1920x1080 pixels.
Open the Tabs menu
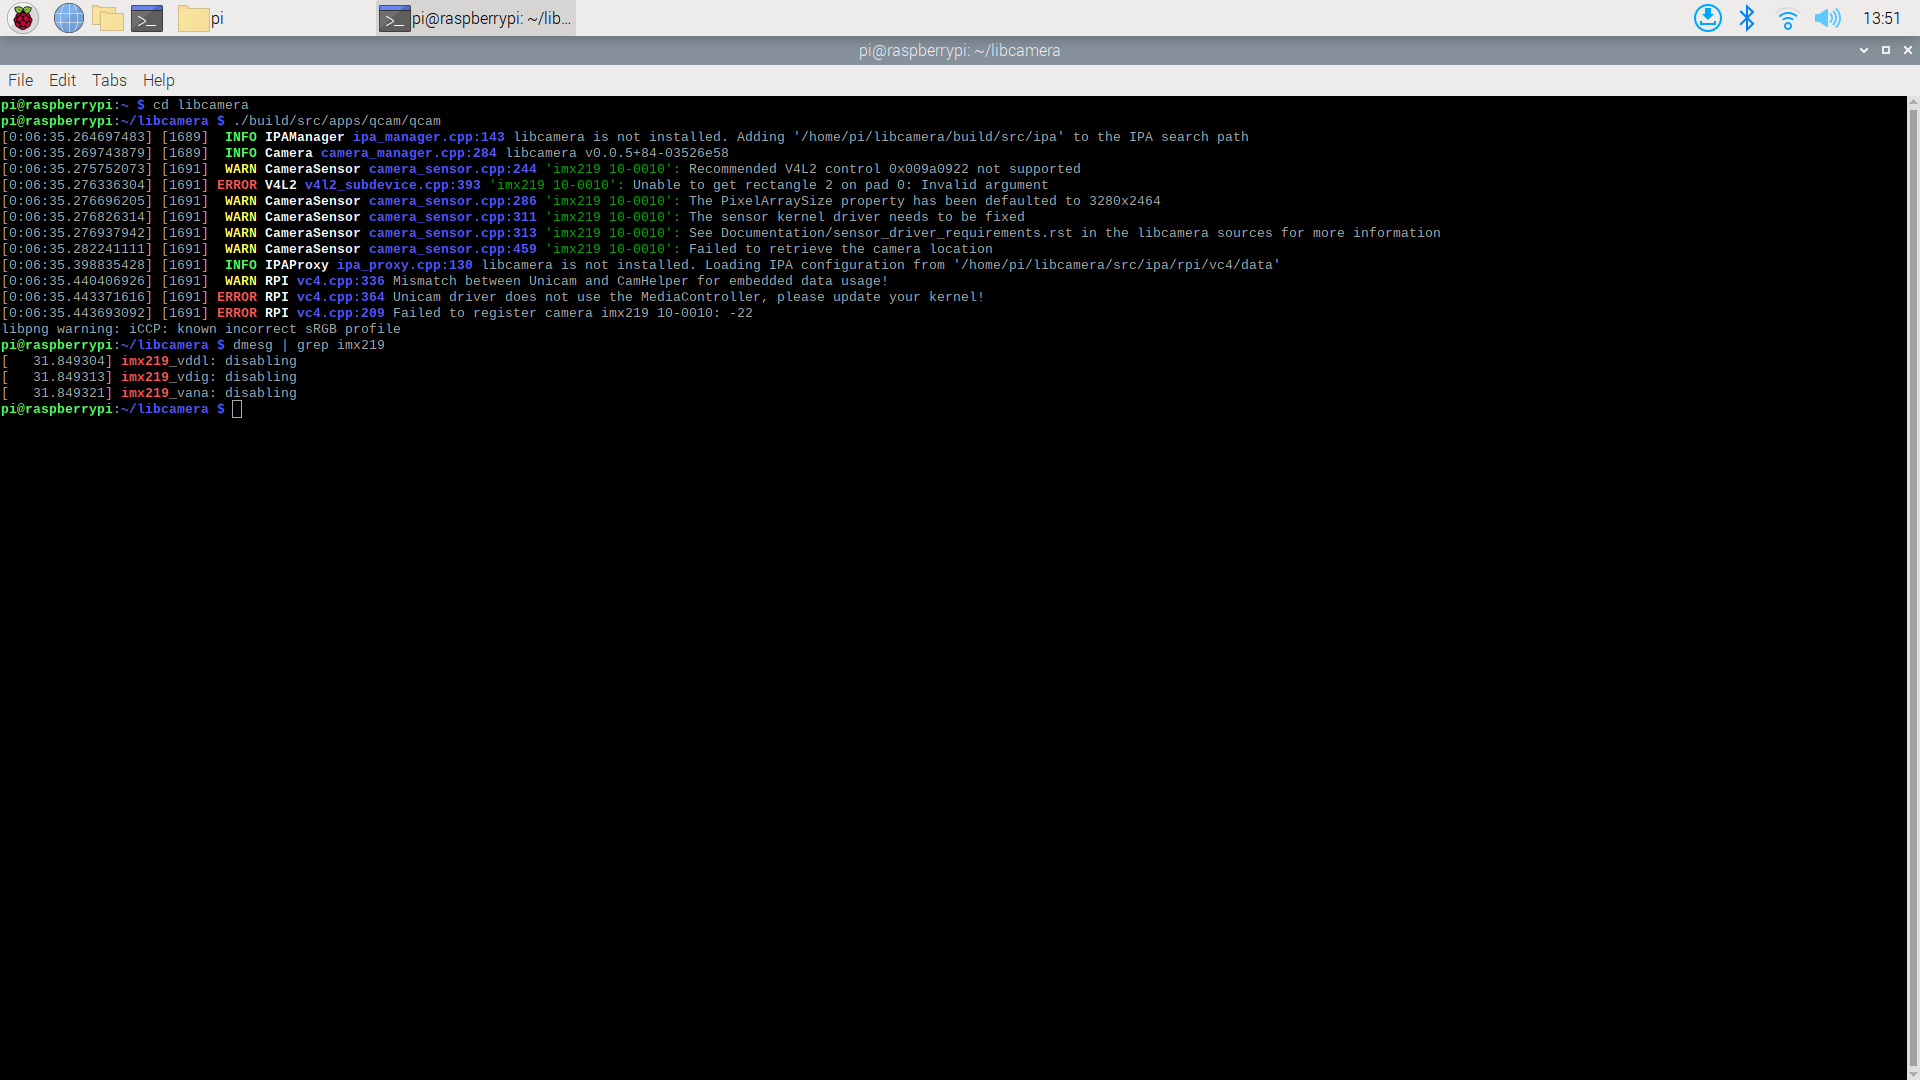pyautogui.click(x=109, y=80)
